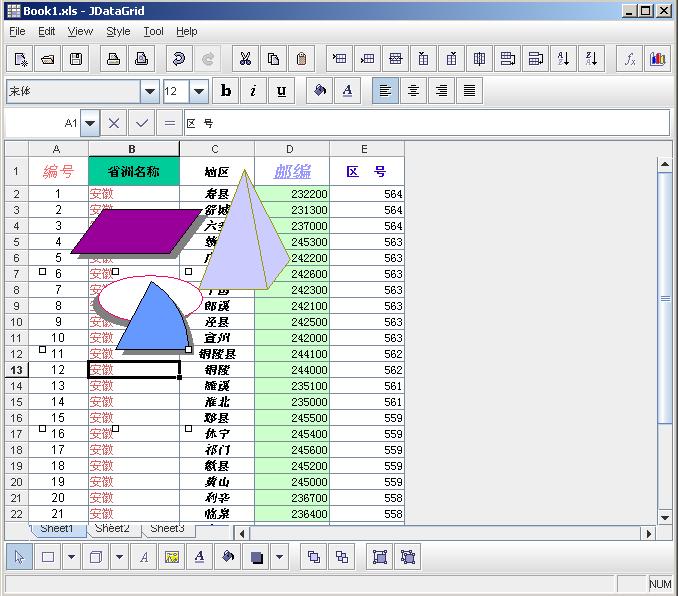Click the shadow color square swatch
678x596 pixels.
[256, 557]
